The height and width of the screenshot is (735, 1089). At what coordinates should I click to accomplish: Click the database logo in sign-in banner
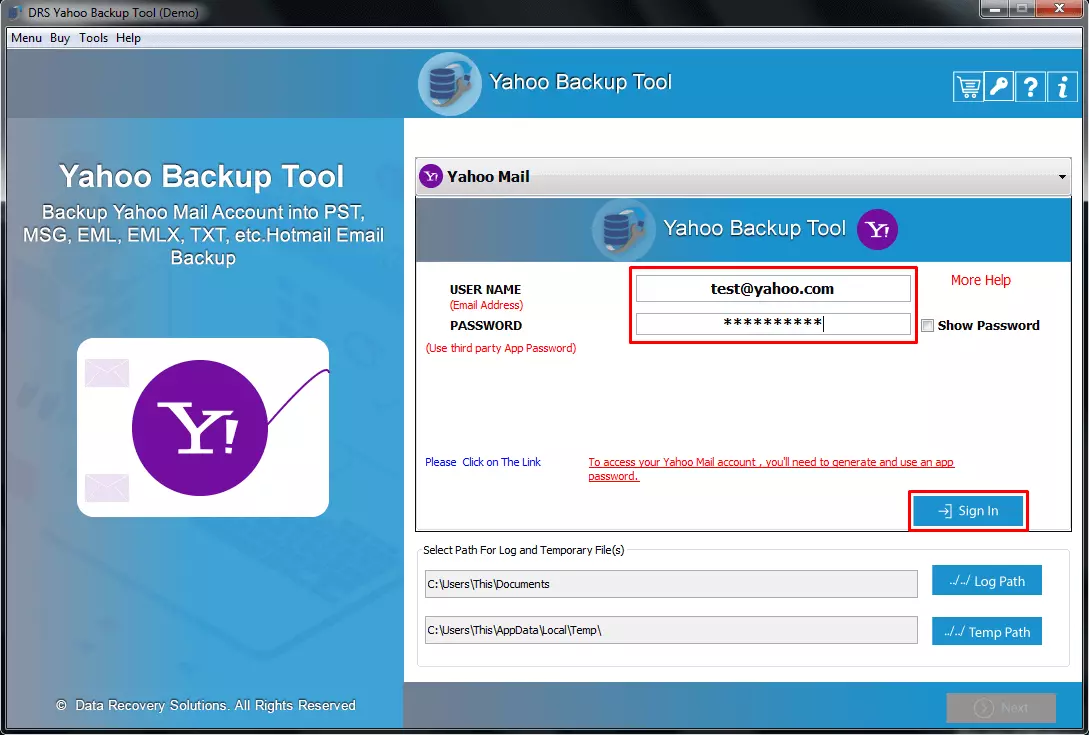point(623,229)
